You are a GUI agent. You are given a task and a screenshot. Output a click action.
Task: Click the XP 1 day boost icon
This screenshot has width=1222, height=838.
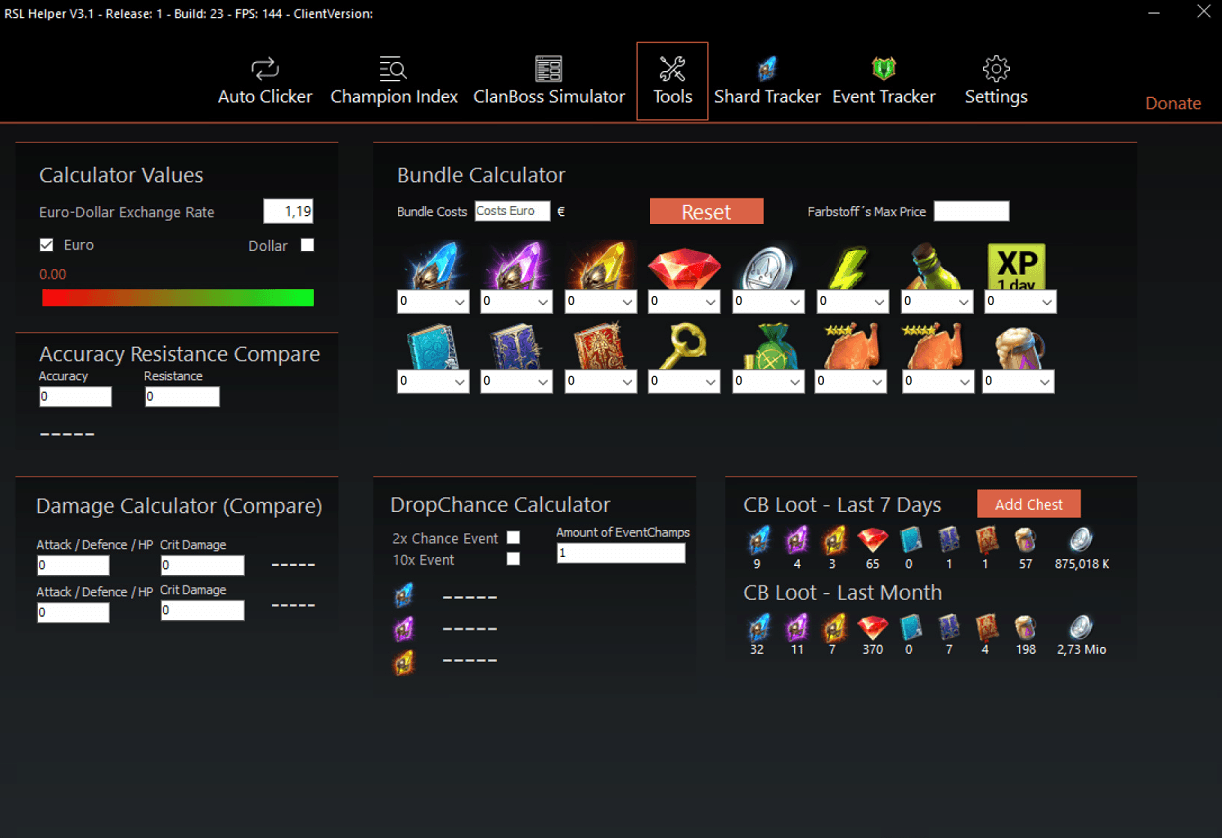click(1016, 266)
